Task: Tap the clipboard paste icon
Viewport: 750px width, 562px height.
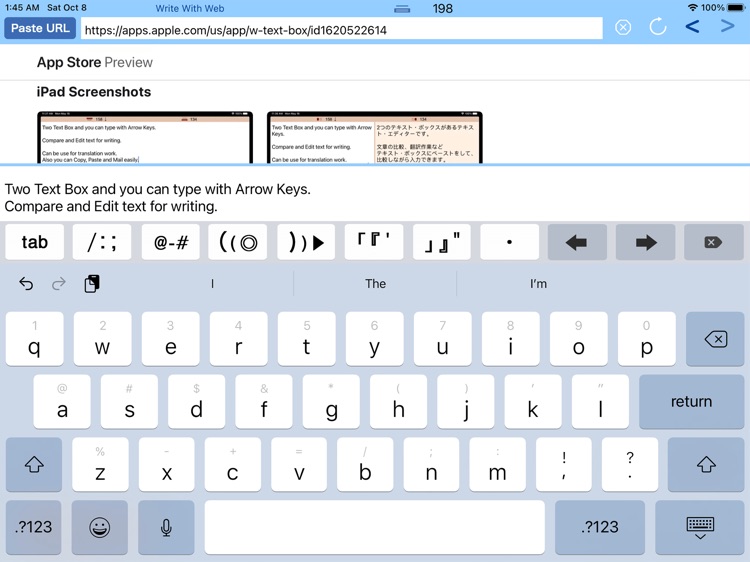Action: 92,284
